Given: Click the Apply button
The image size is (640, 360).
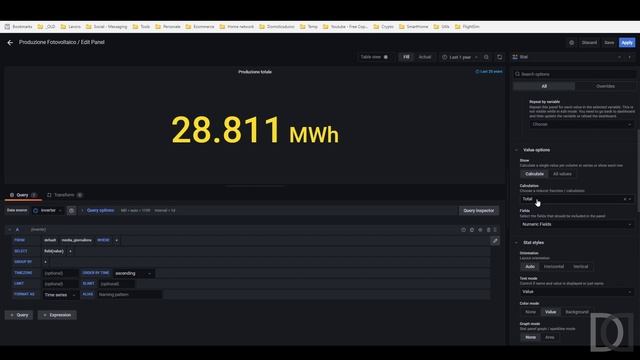Looking at the screenshot, I should (x=627, y=42).
